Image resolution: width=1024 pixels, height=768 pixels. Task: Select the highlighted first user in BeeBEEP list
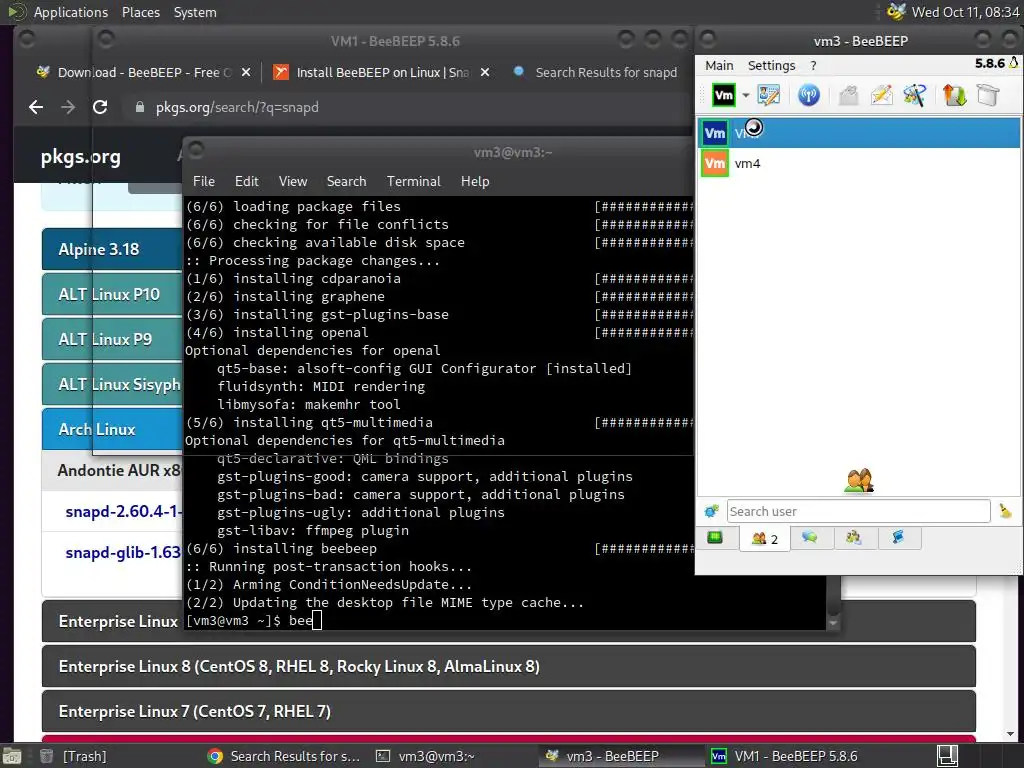click(859, 133)
